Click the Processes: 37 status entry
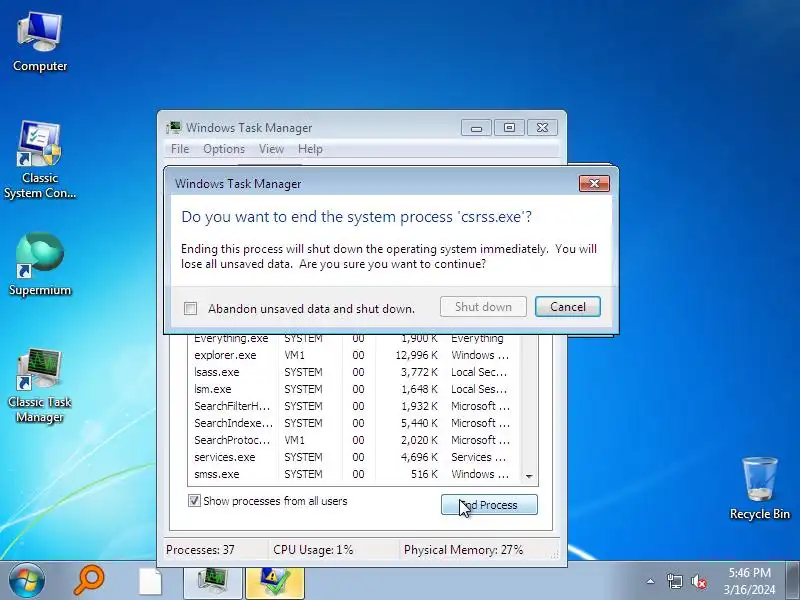The image size is (800, 600). pos(201,549)
